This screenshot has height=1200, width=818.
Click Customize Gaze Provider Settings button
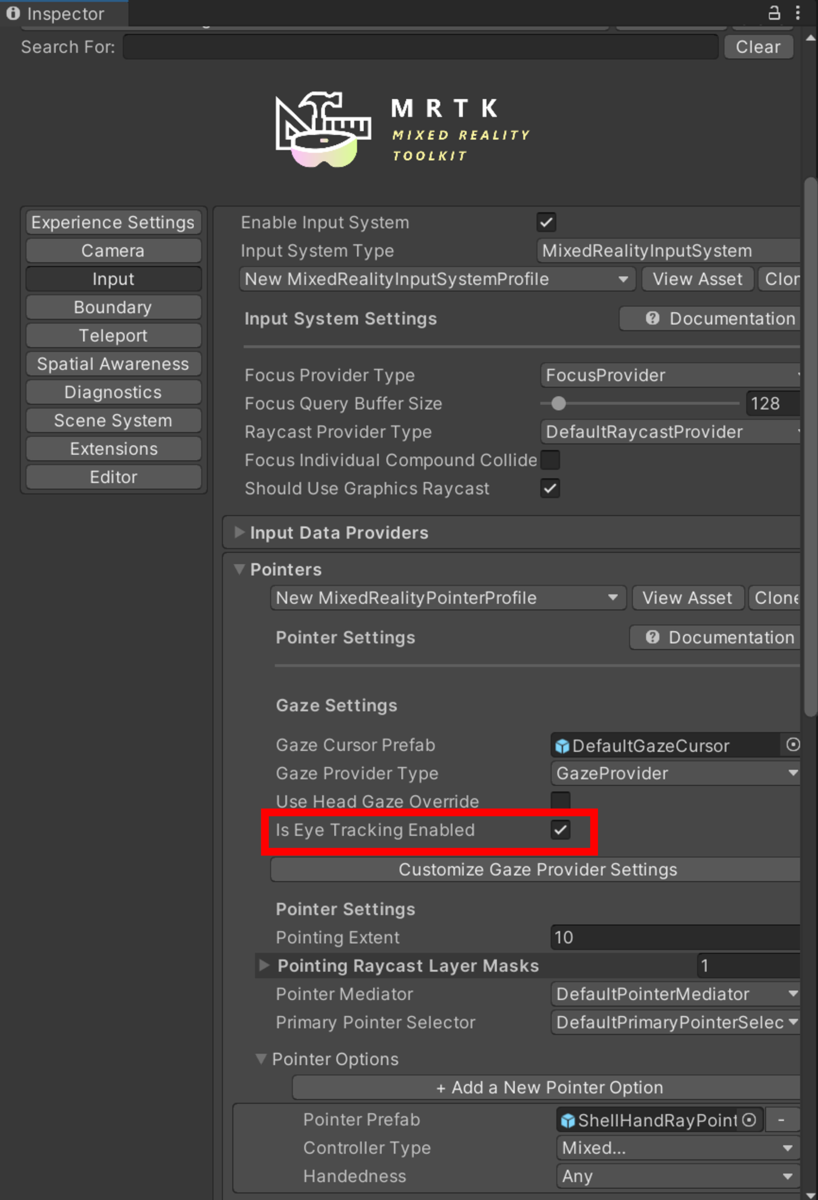pyautogui.click(x=537, y=870)
